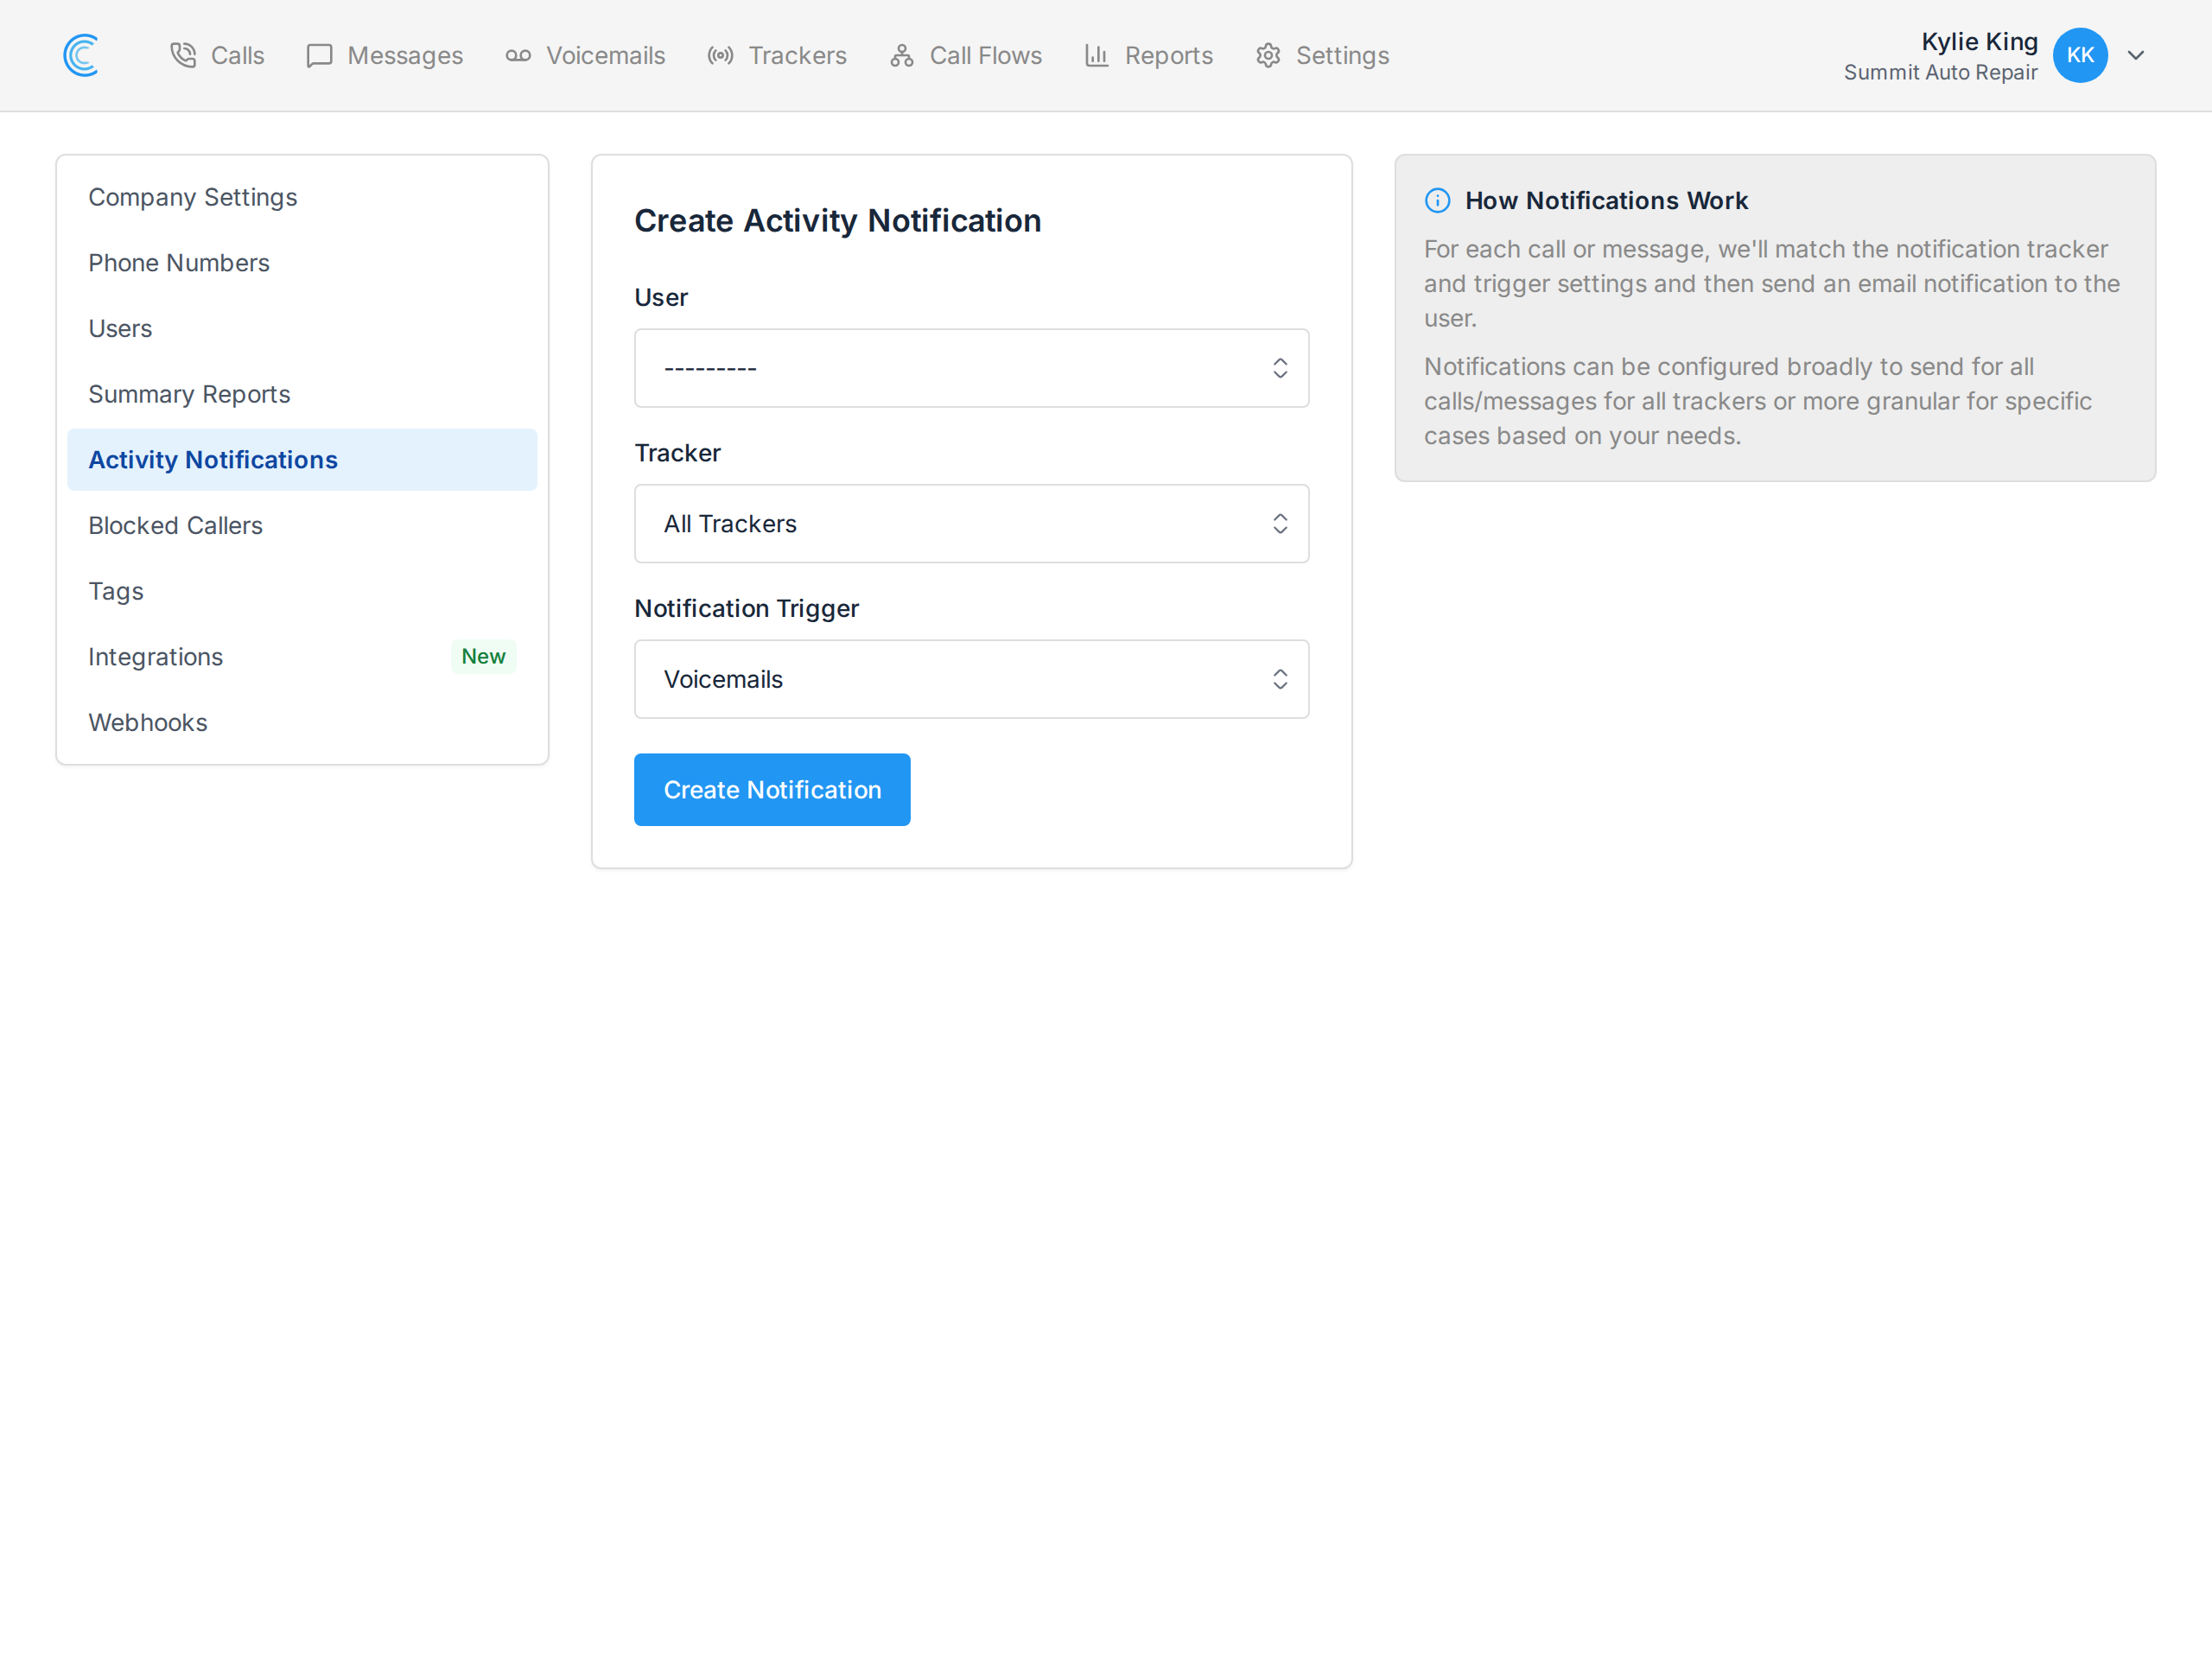Click the Reports bar chart icon
This screenshot has width=2212, height=1659.
1097,55
